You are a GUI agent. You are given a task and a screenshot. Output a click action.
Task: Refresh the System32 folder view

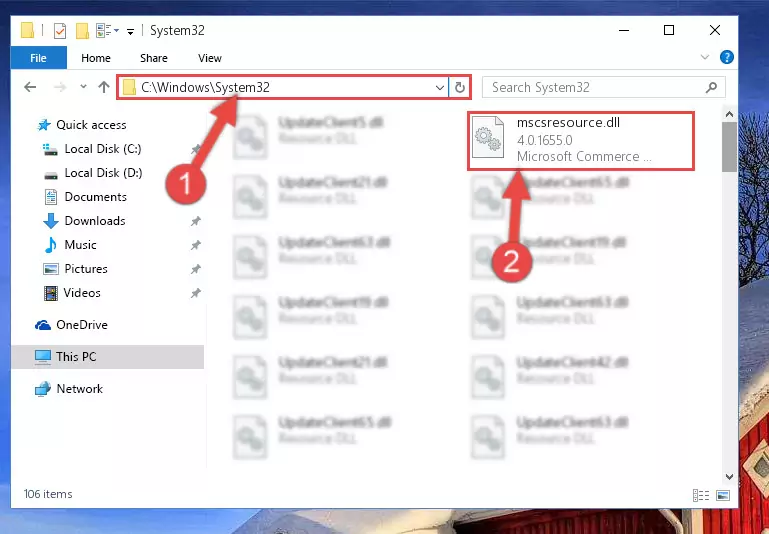(x=460, y=88)
